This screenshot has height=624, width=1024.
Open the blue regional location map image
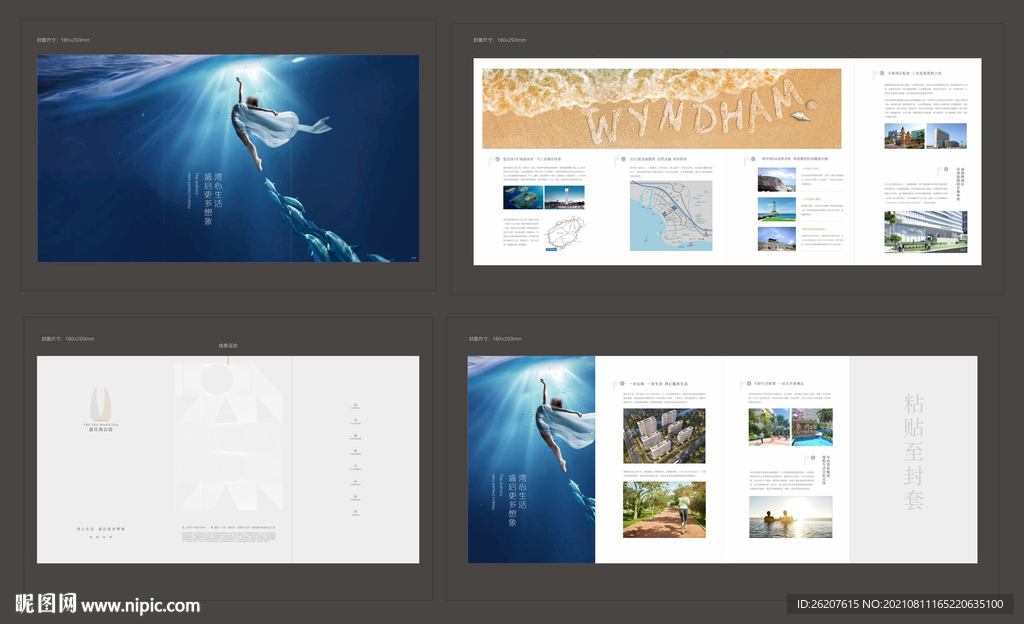click(671, 216)
